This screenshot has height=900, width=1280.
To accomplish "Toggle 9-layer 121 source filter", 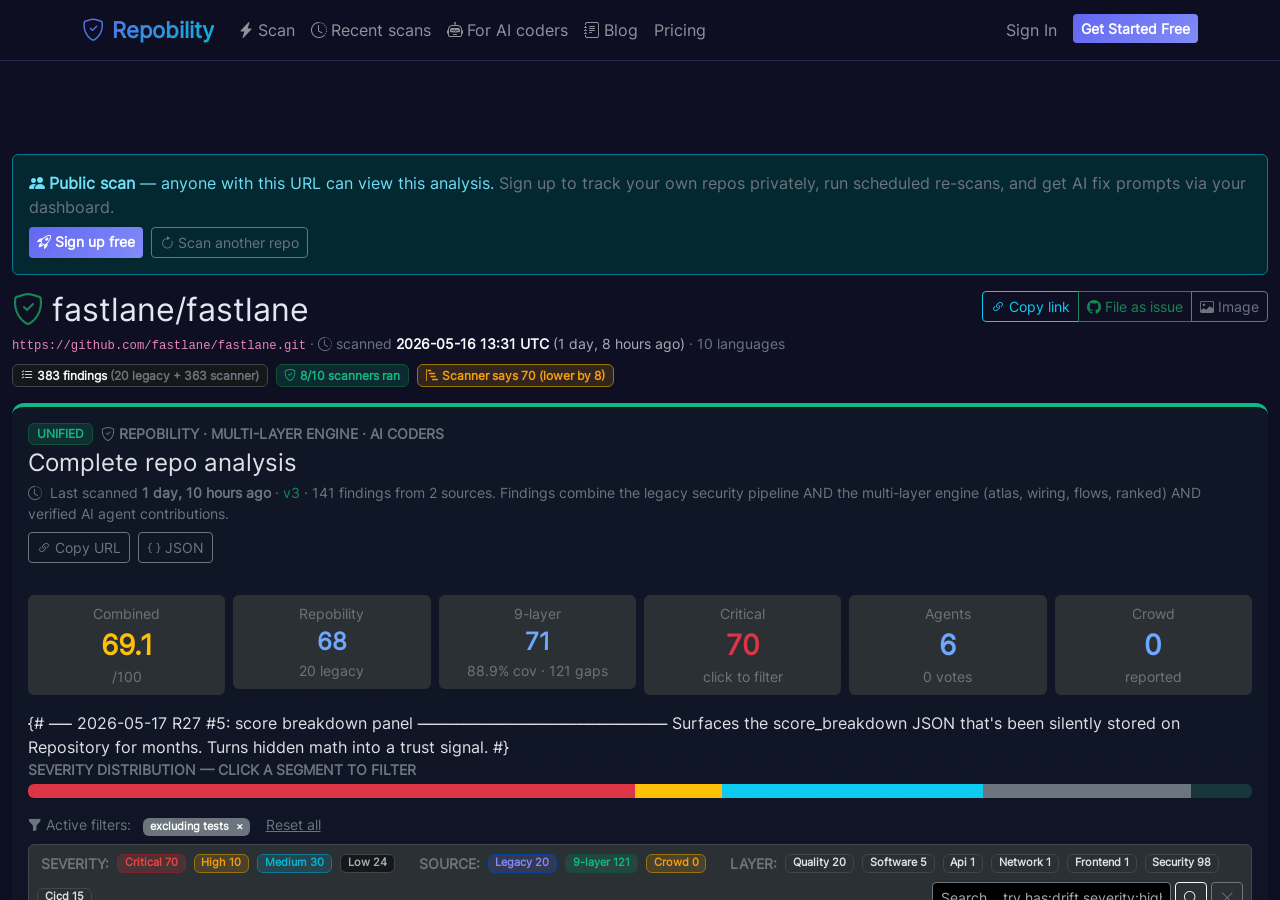I will 601,863.
